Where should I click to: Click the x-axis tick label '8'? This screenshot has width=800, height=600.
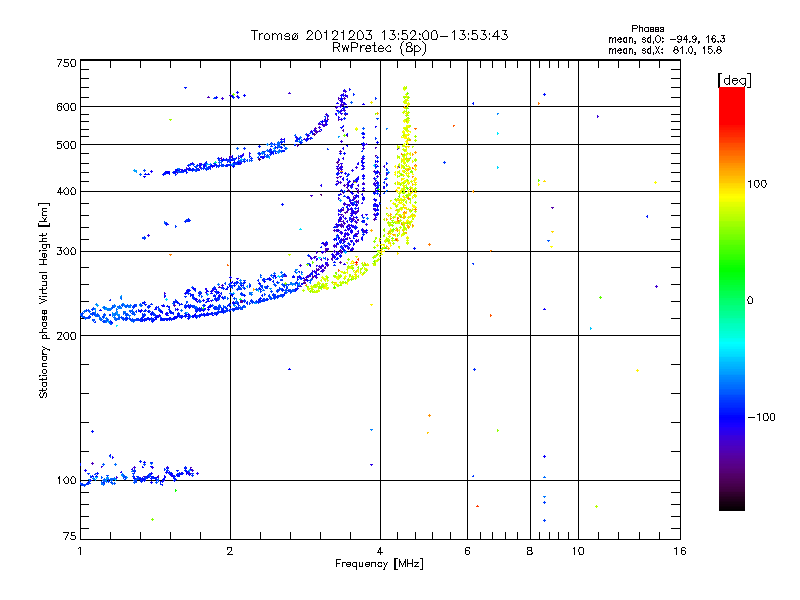click(530, 551)
